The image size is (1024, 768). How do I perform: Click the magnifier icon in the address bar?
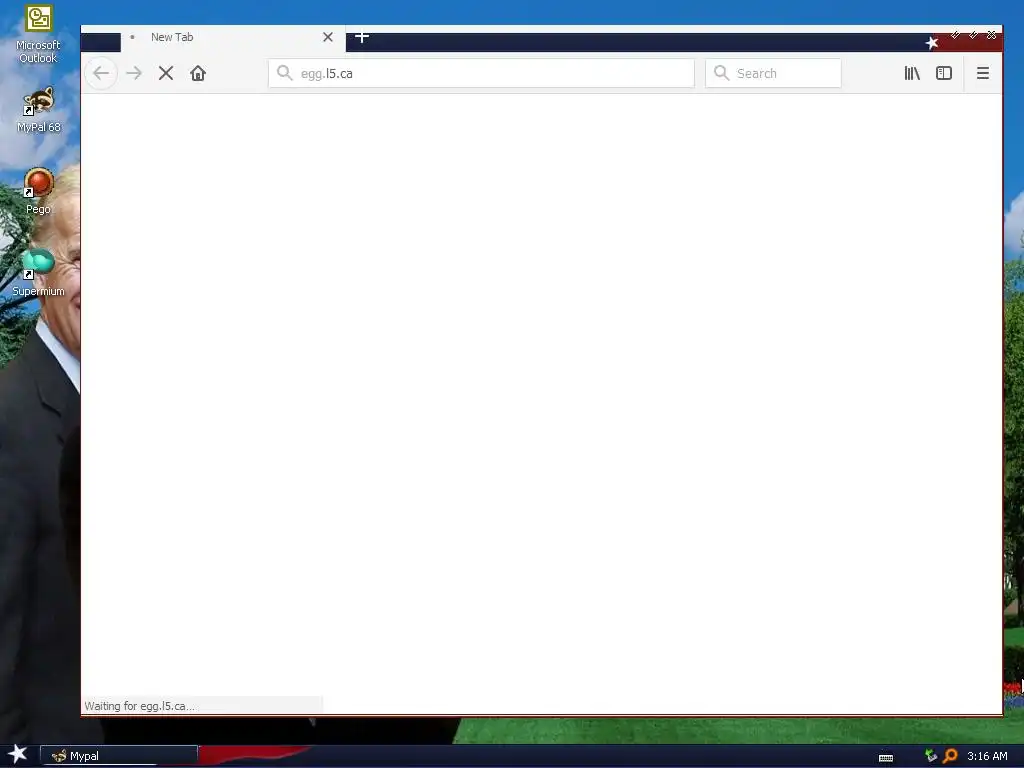click(x=285, y=72)
